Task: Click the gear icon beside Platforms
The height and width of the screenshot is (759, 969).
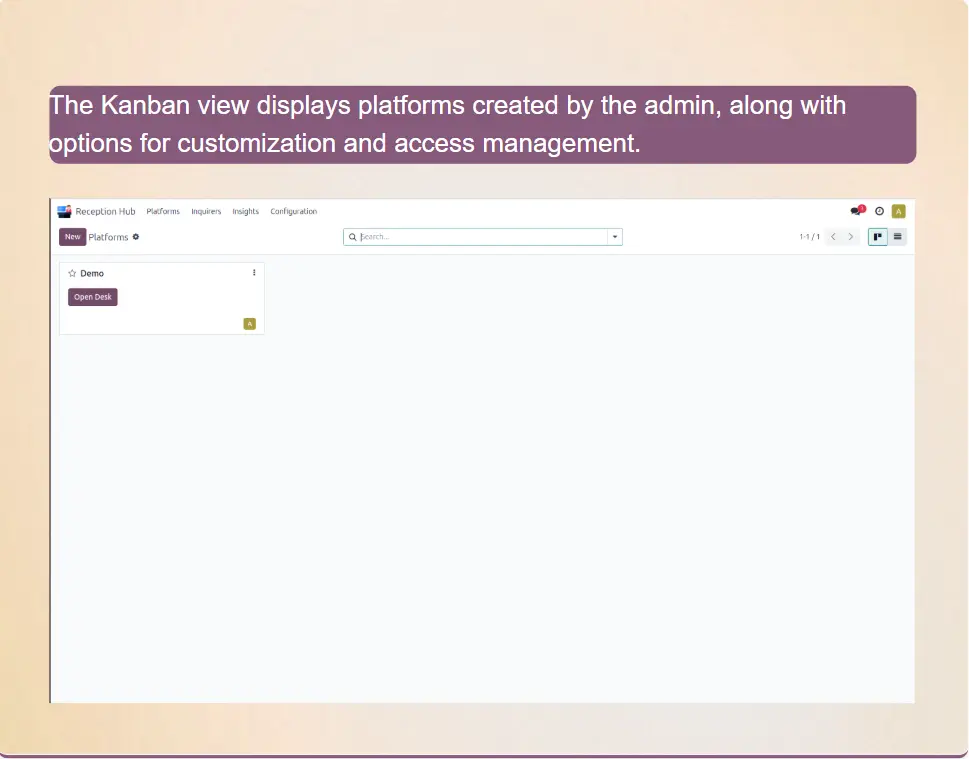Action: coord(136,237)
